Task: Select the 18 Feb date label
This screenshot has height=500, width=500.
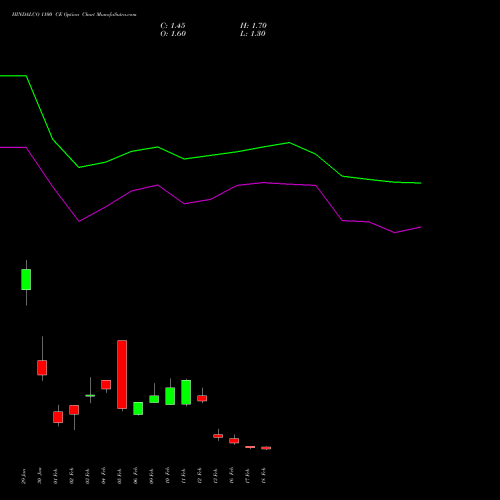Action: (264, 476)
